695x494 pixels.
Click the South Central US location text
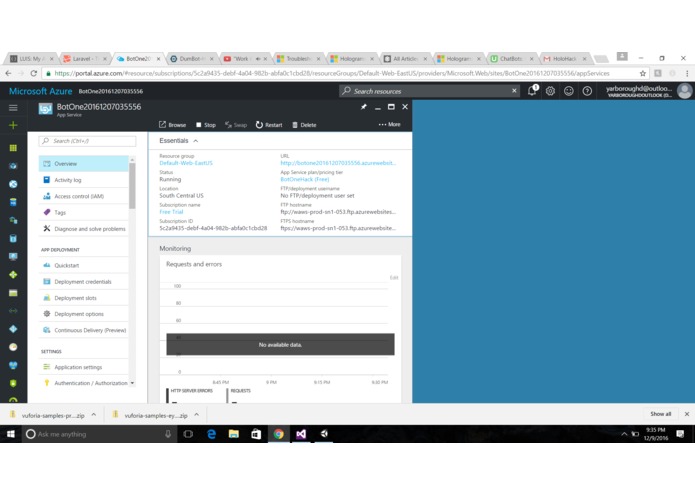[x=181, y=195]
